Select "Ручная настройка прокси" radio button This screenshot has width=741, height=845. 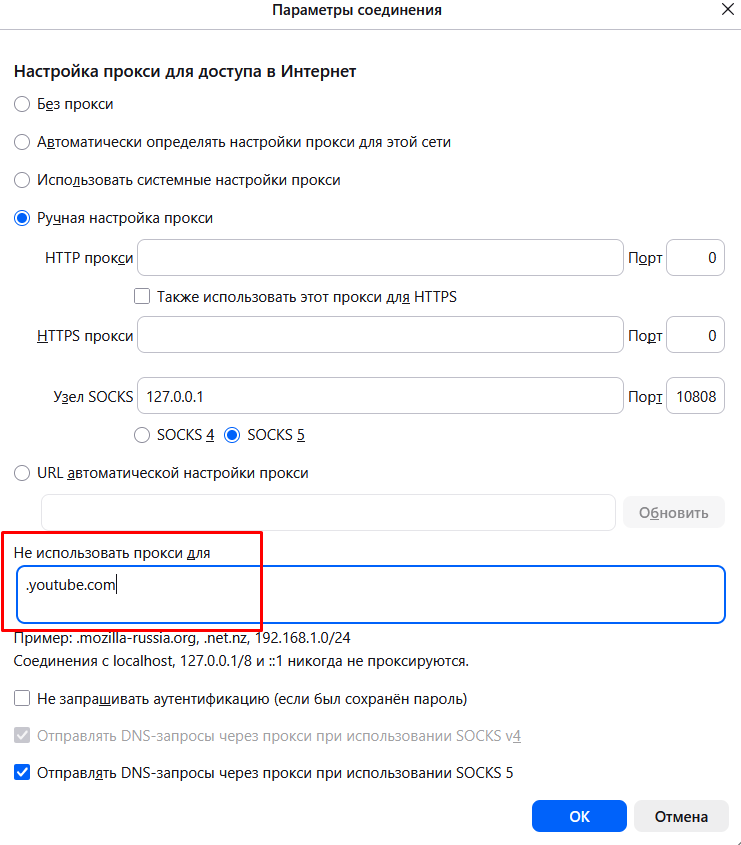(22, 218)
